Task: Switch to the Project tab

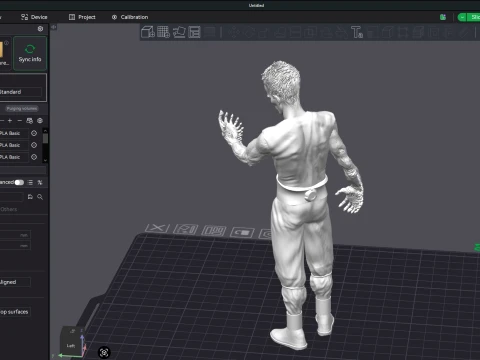Action: click(x=82, y=17)
